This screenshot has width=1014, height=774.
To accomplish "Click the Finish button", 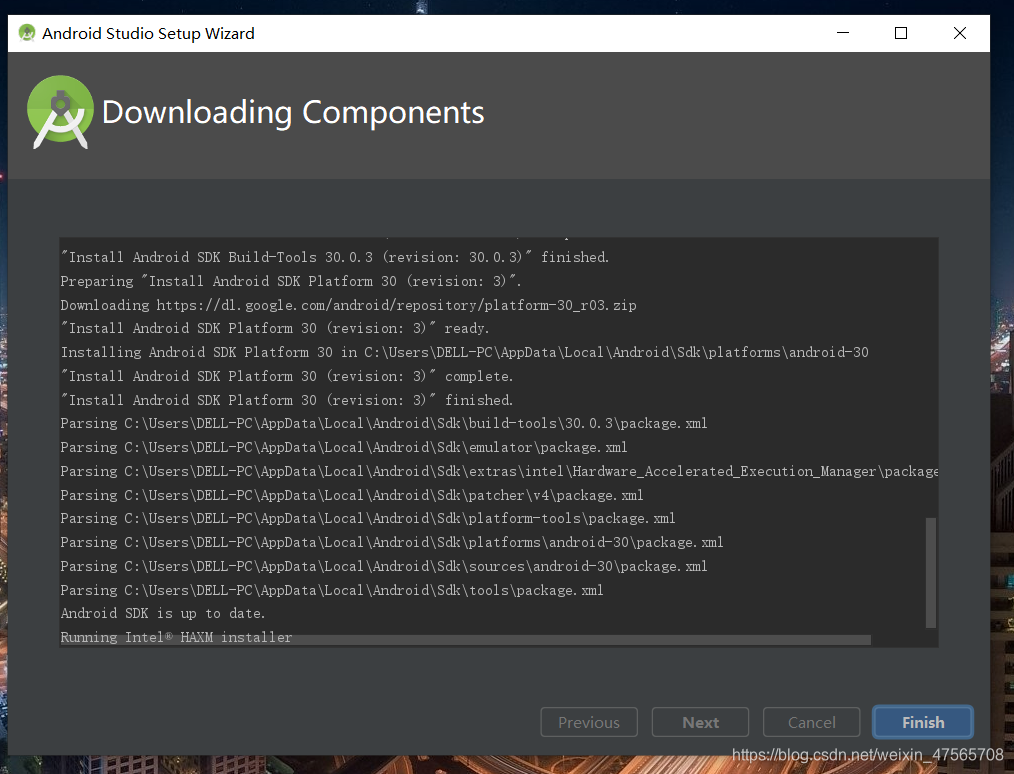I will pos(923,722).
